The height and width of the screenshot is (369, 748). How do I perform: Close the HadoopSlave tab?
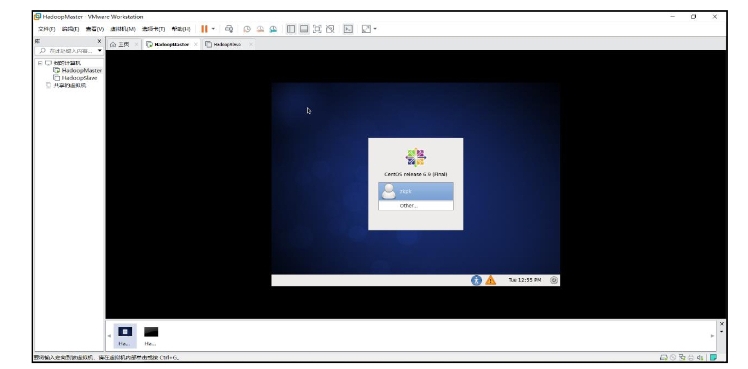coord(250,44)
